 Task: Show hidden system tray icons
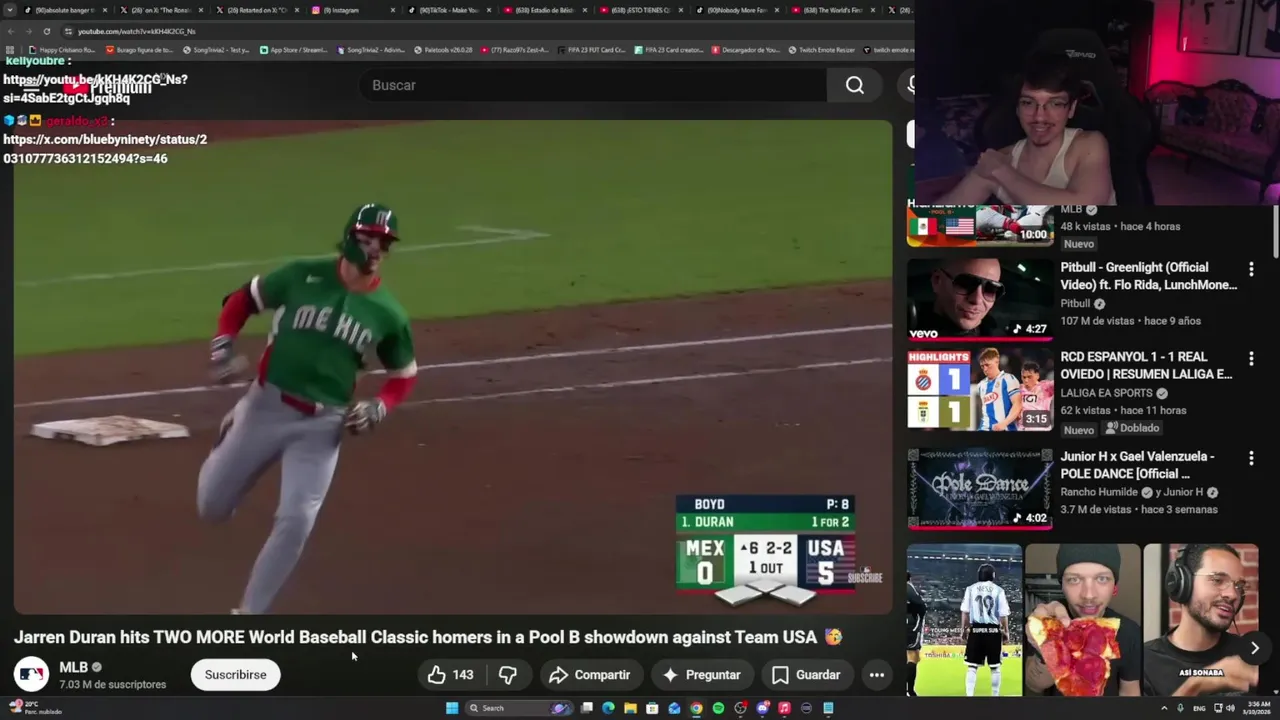(1165, 708)
